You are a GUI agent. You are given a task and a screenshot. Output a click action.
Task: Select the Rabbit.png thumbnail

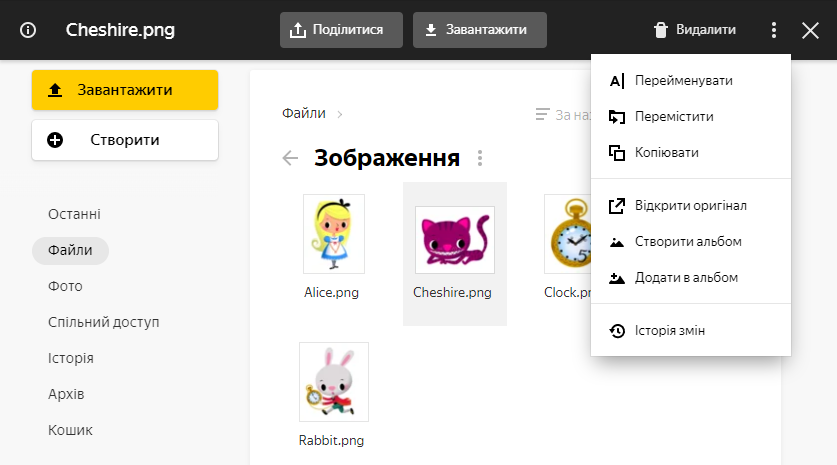point(334,382)
